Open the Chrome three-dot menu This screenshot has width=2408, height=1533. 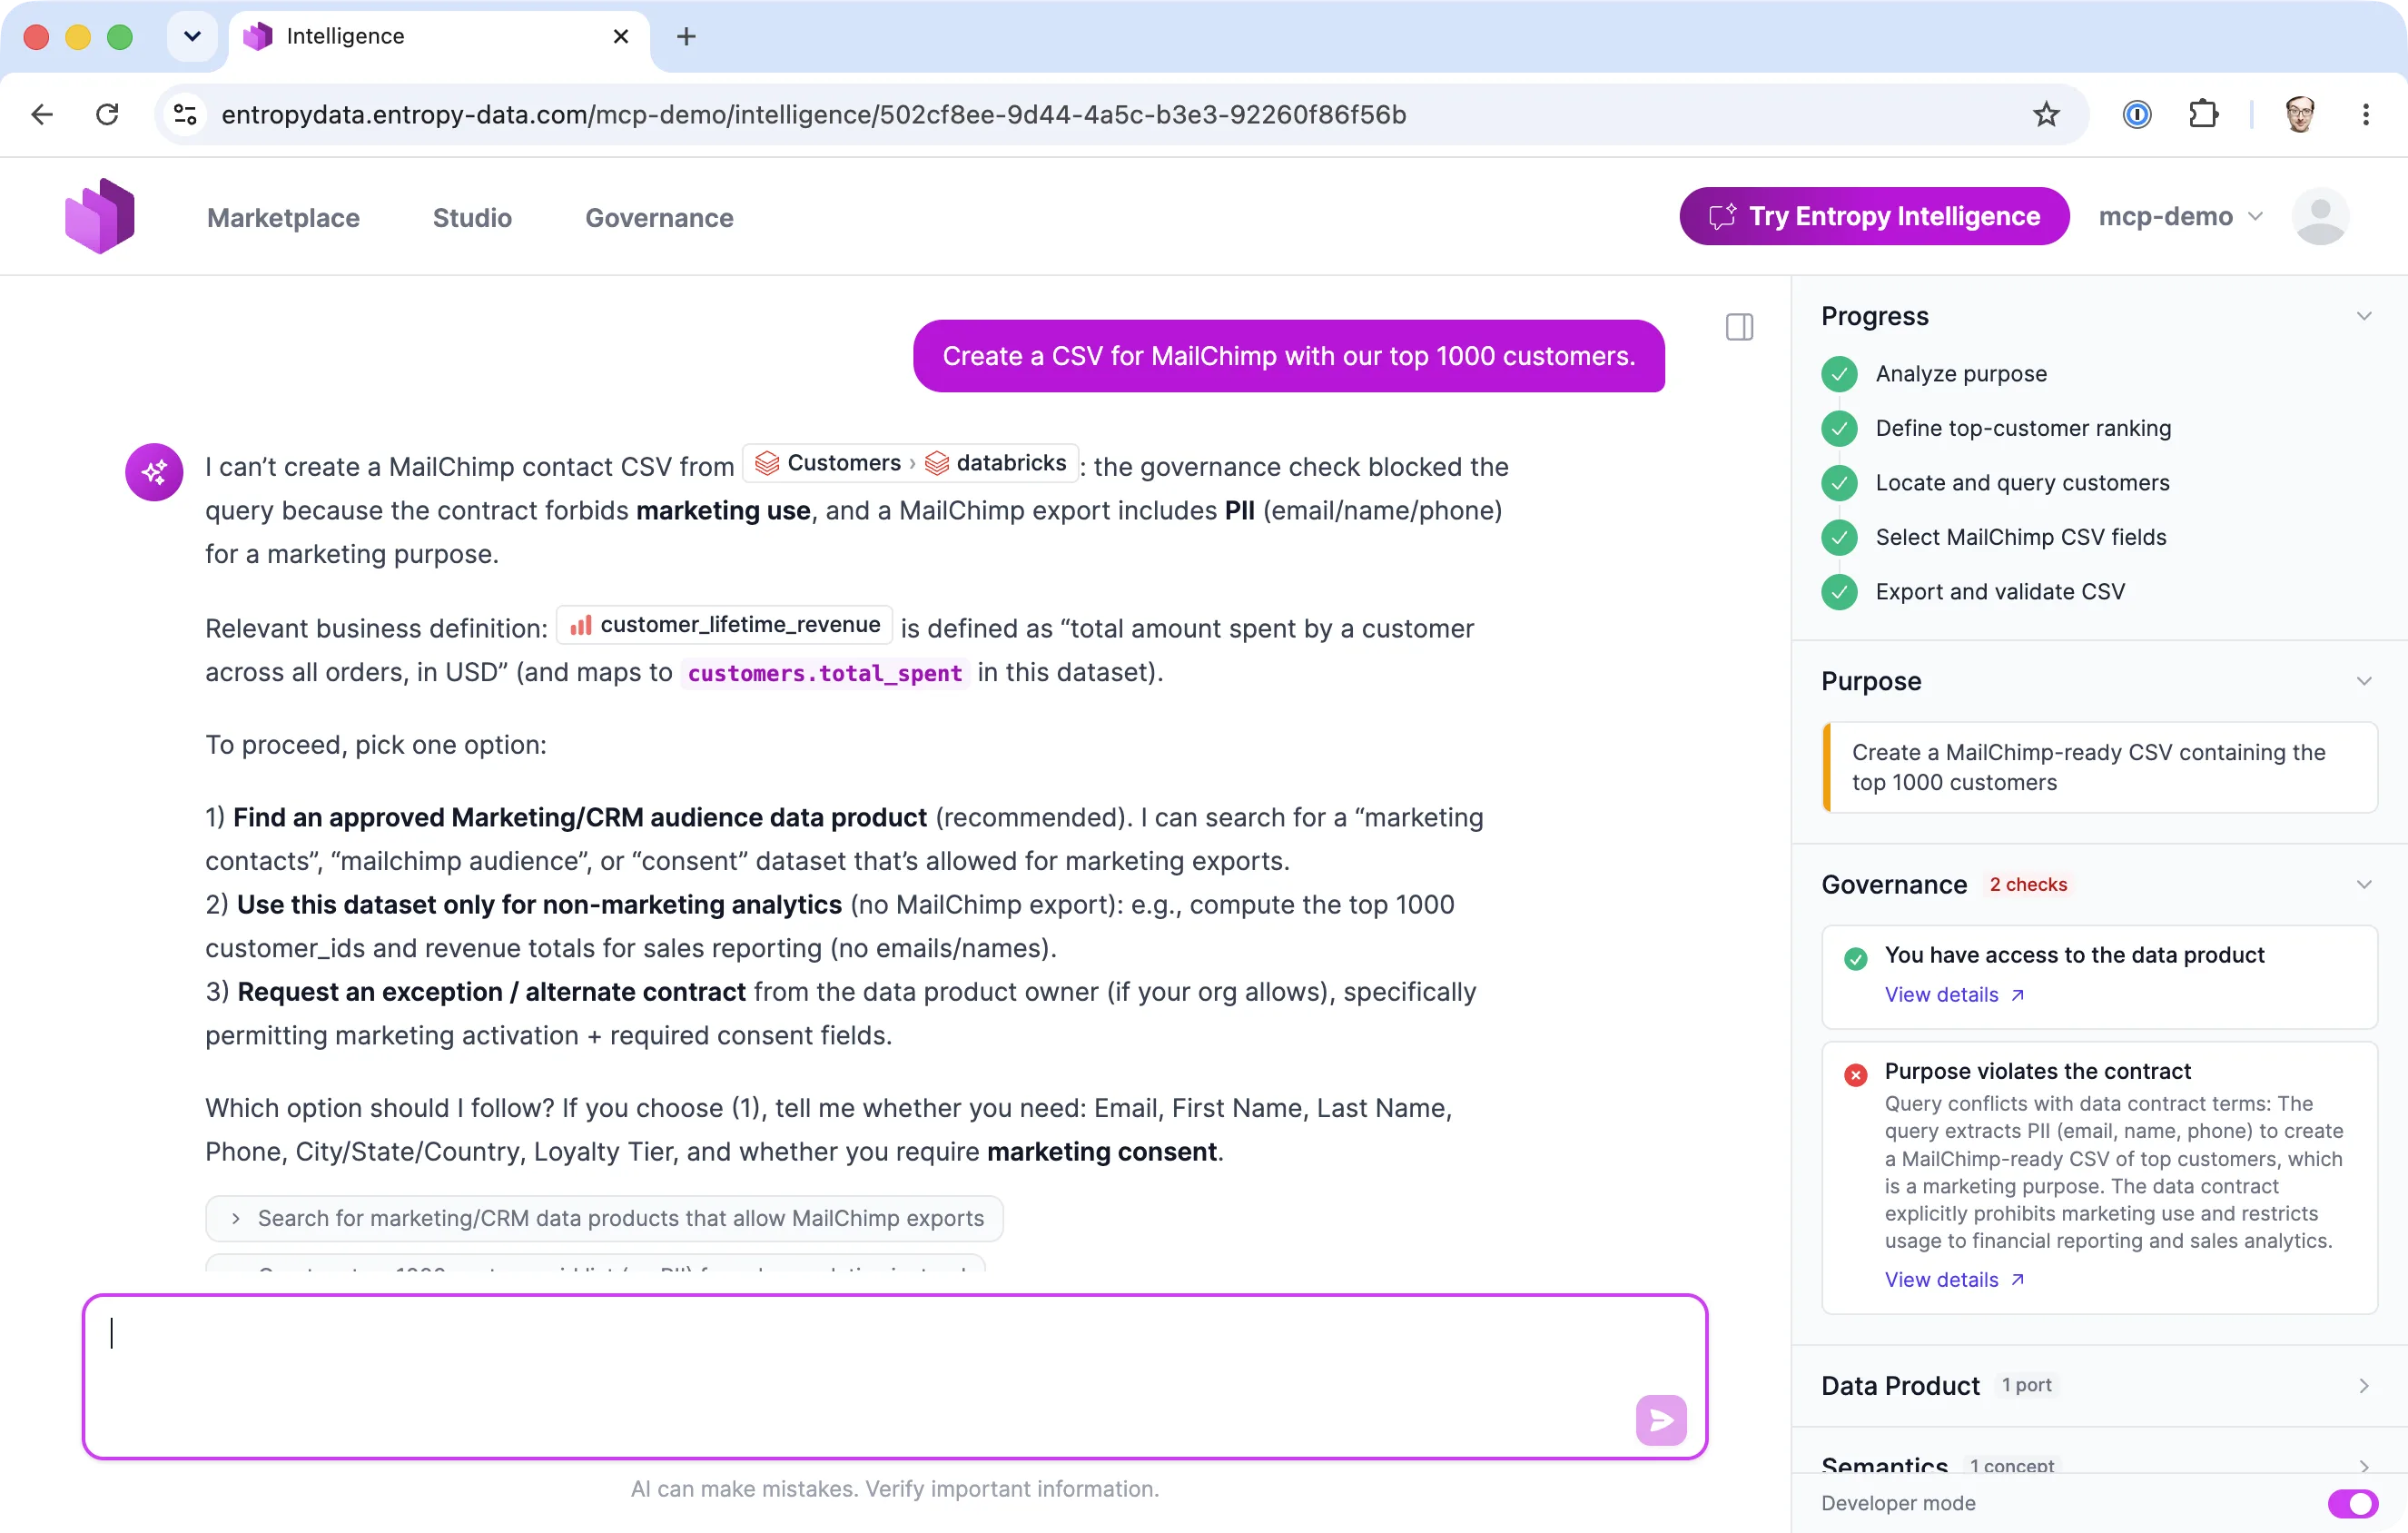2366,115
